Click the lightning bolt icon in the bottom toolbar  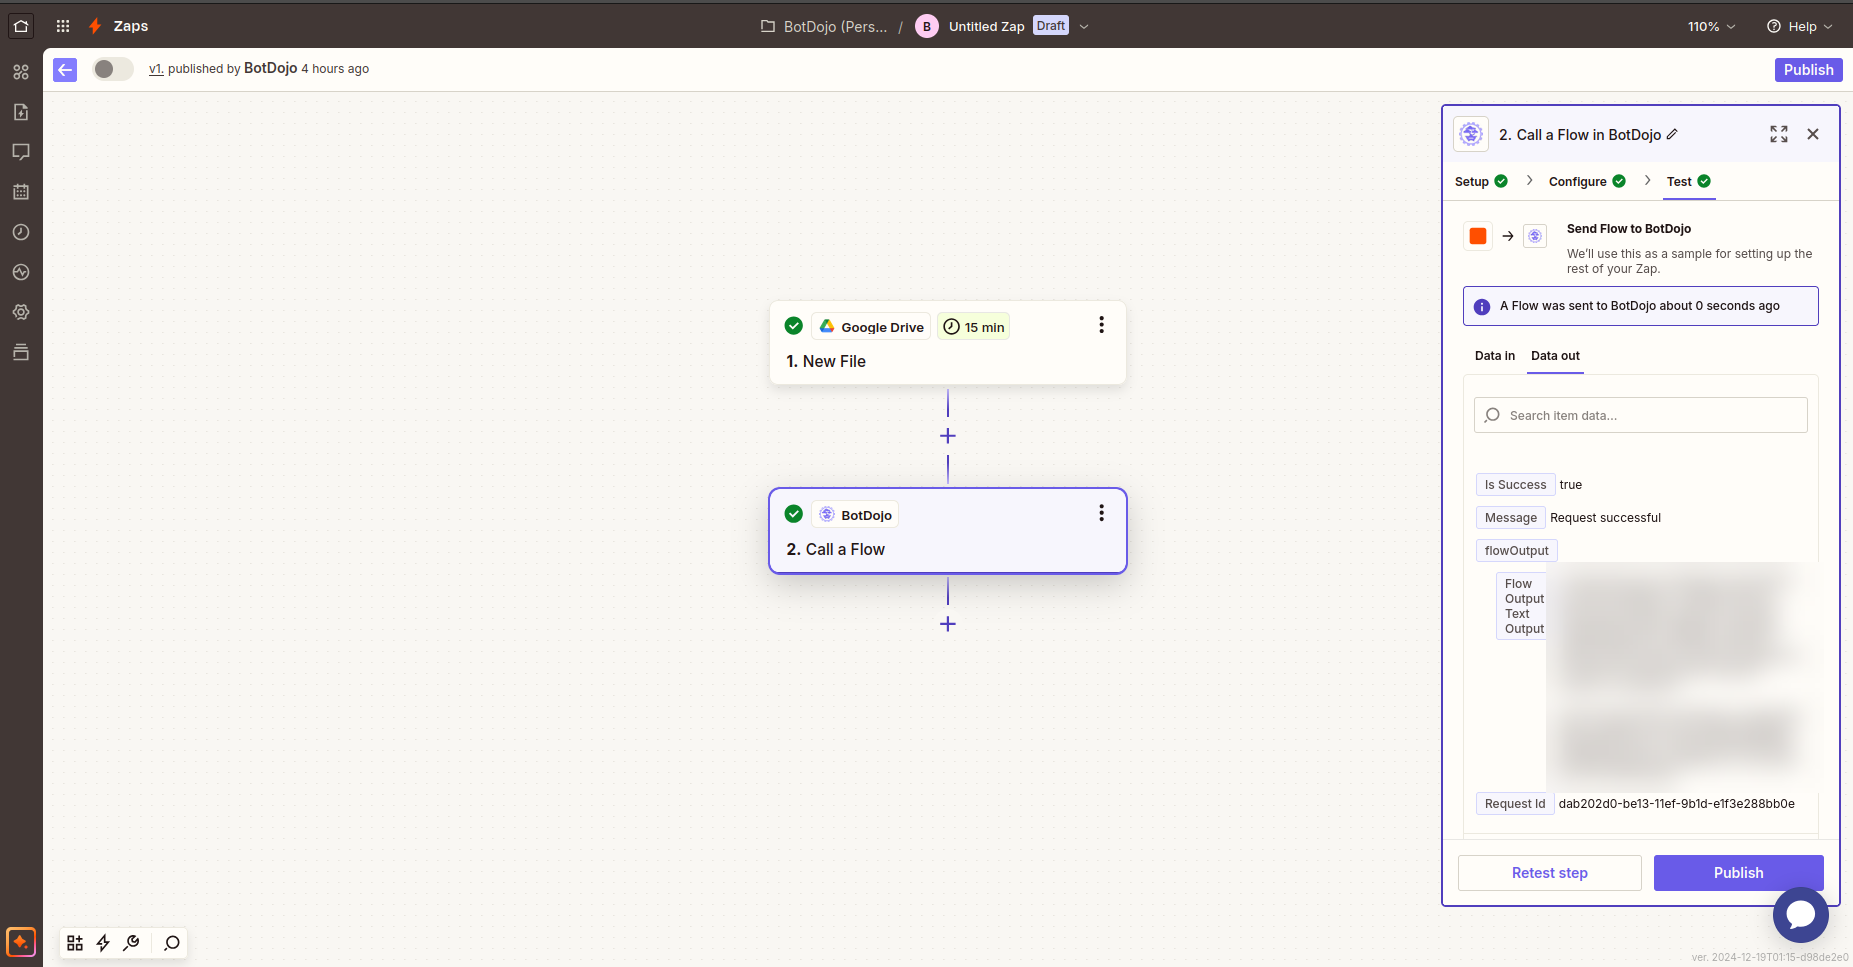point(103,943)
